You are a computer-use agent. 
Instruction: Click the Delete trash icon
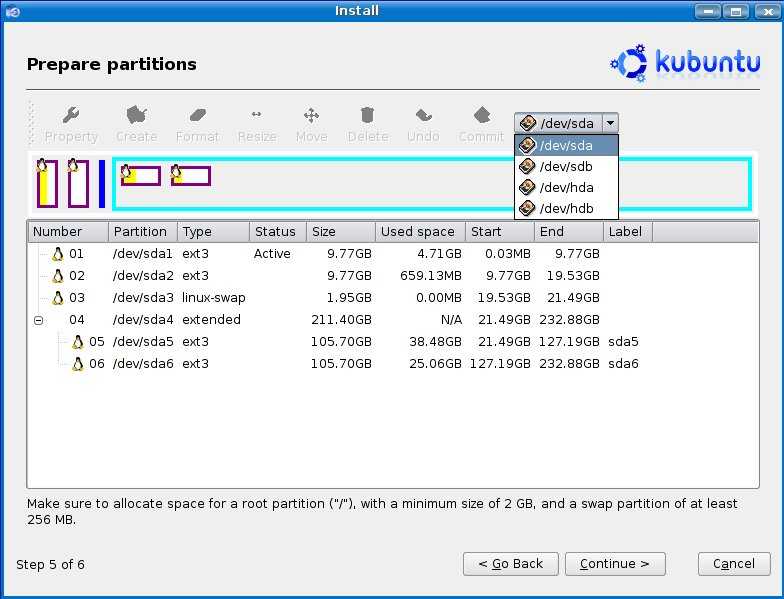[x=367, y=115]
